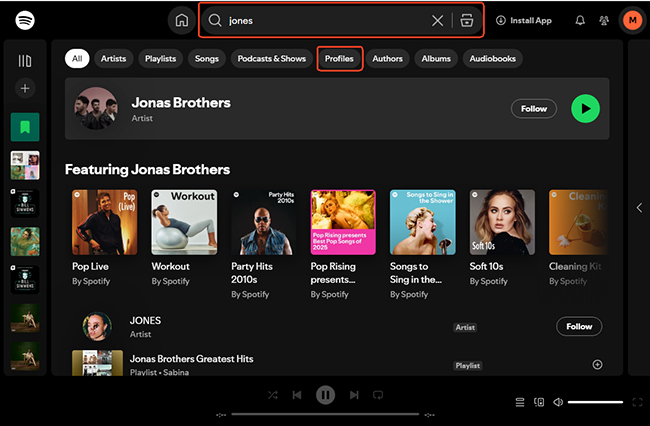Pause the current playback
The image size is (650, 426).
pyautogui.click(x=325, y=395)
